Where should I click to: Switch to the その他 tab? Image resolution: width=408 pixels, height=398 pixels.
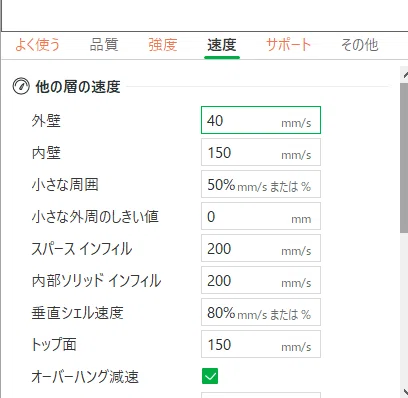coord(359,45)
